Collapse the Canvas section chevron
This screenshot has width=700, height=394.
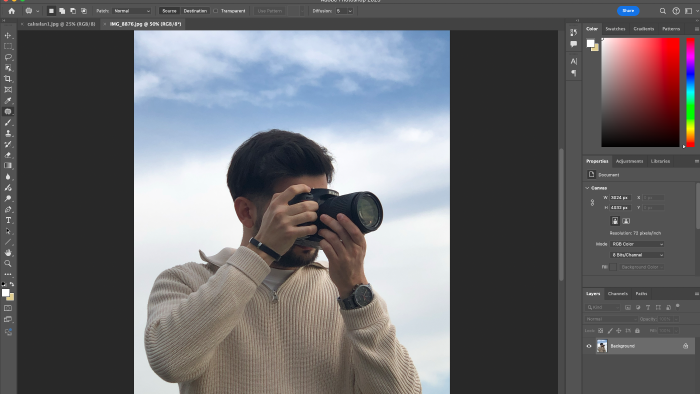tap(588, 188)
